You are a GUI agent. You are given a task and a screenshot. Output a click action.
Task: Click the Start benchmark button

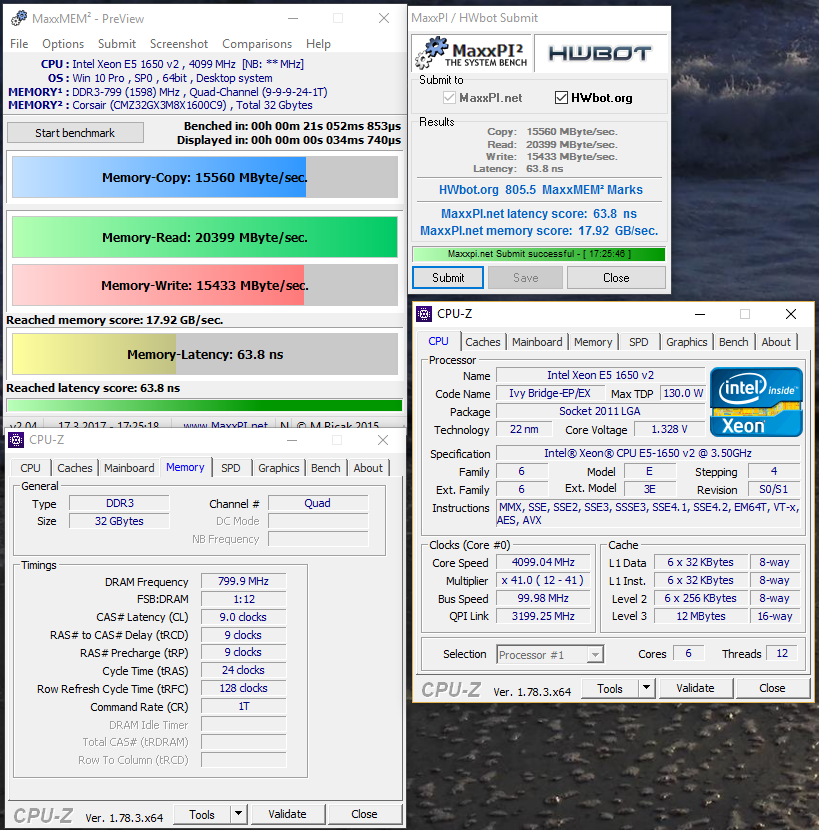(75, 133)
